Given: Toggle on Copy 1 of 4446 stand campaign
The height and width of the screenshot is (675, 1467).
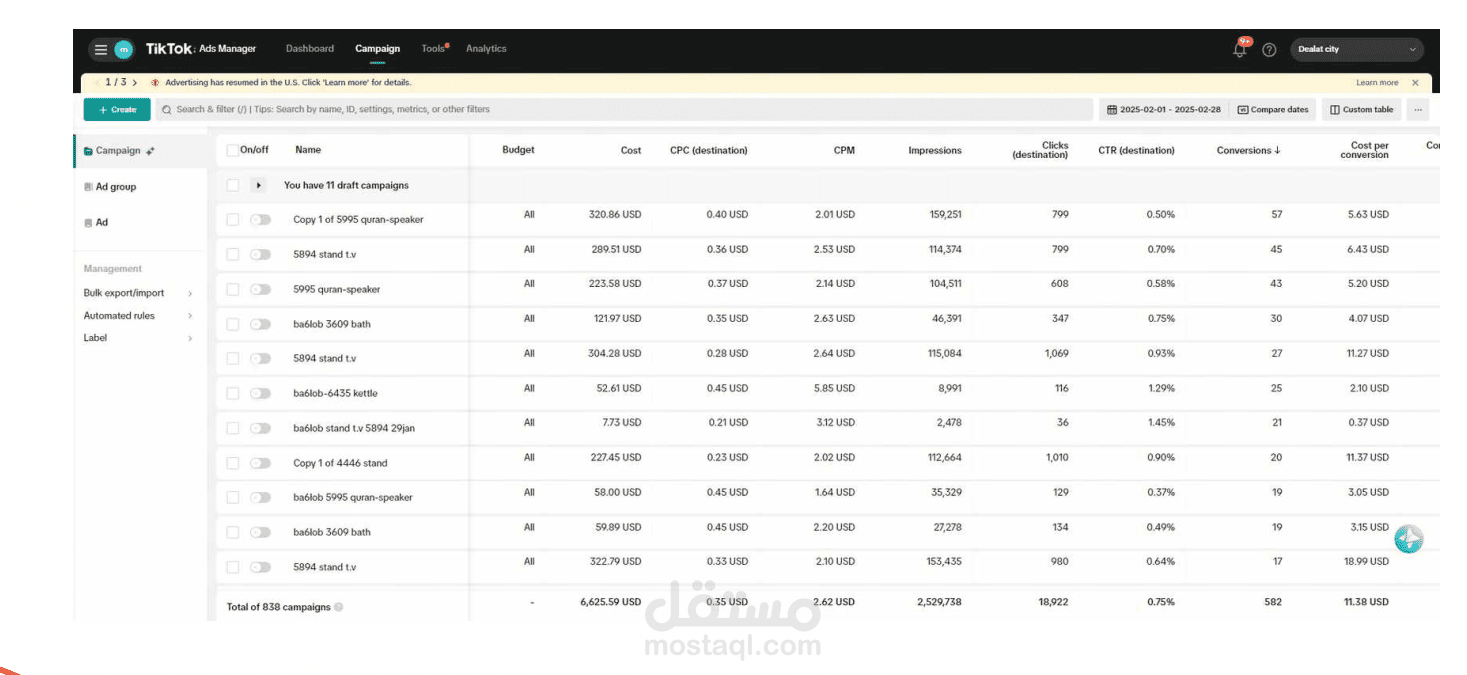Looking at the screenshot, I should point(260,463).
